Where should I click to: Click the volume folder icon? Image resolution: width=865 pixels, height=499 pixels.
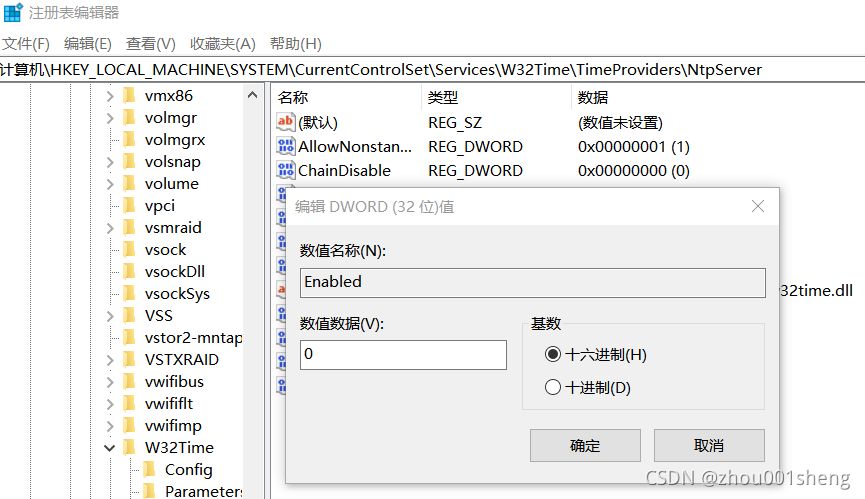[x=130, y=184]
